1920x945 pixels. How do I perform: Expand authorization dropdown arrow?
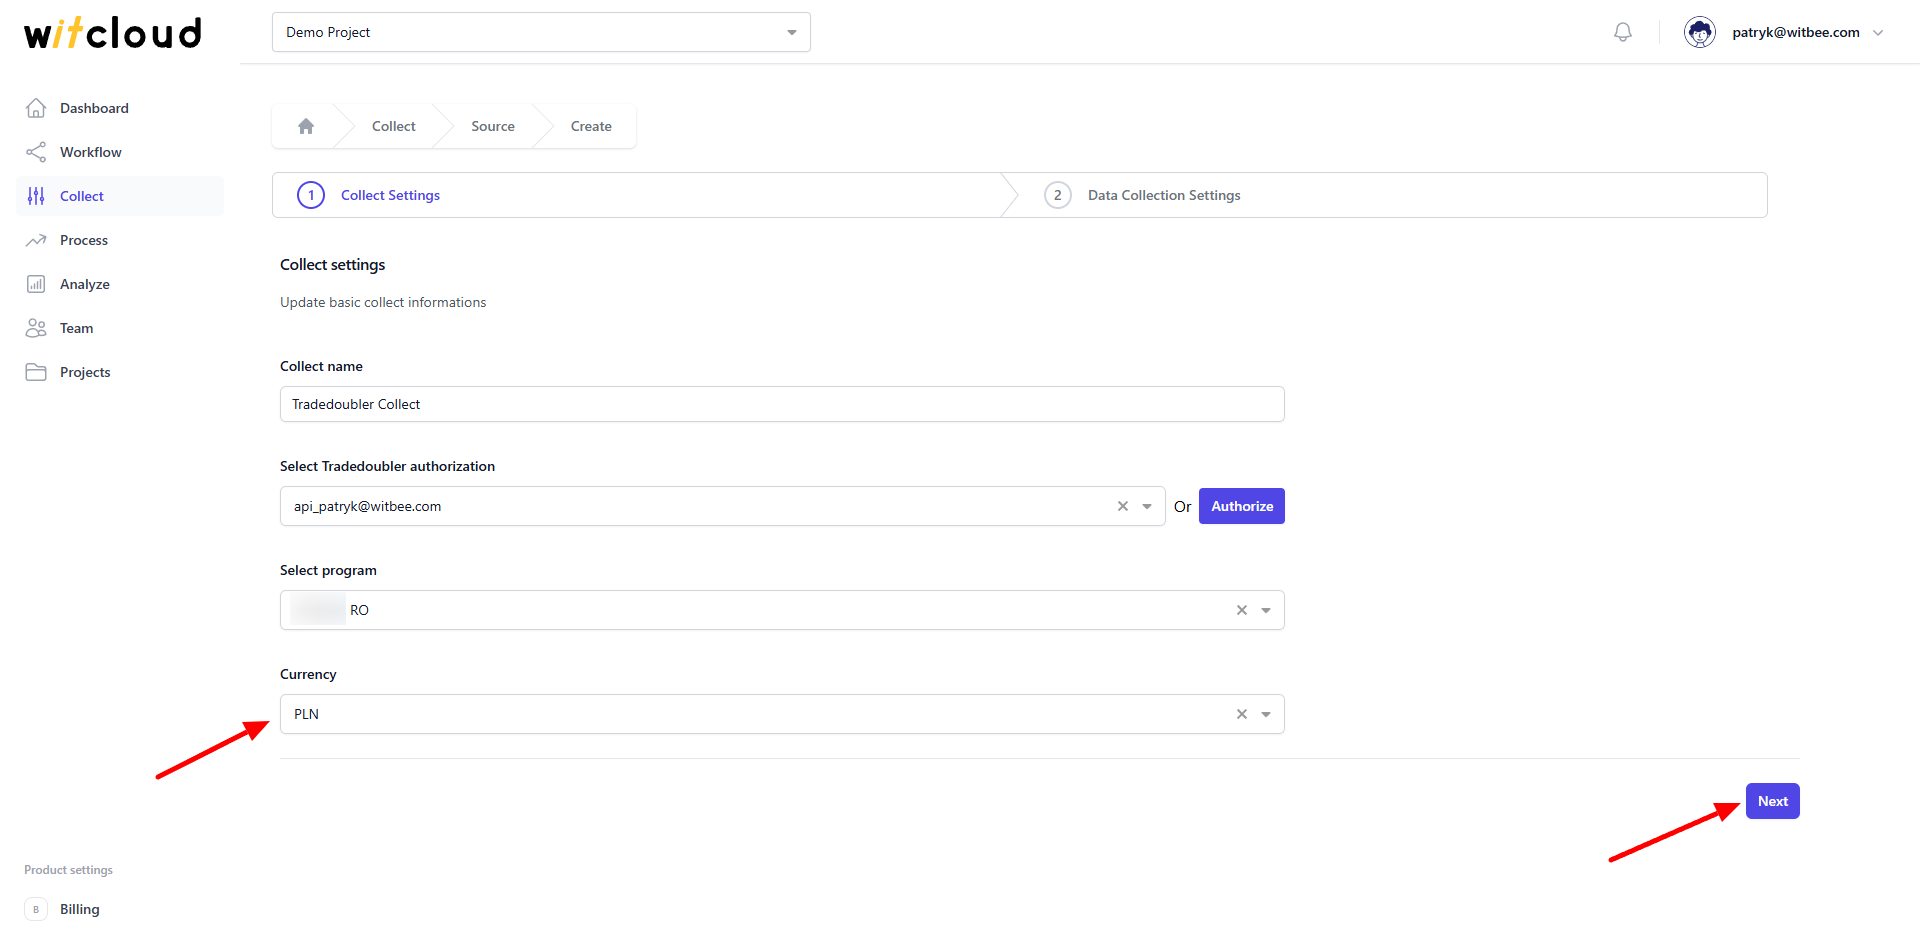pyautogui.click(x=1147, y=506)
